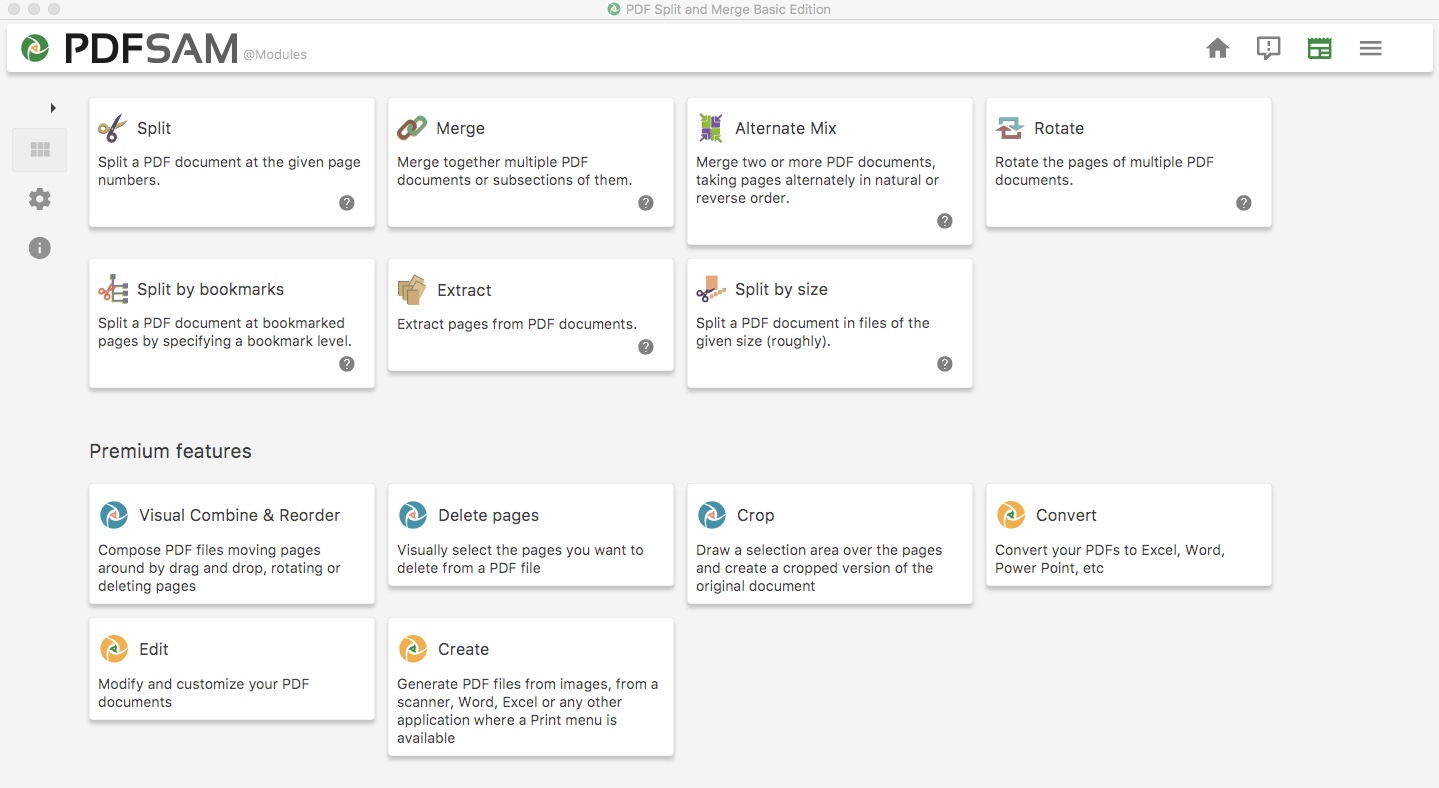The width and height of the screenshot is (1439, 788).
Task: Open settings gear in sidebar
Action: 40,199
